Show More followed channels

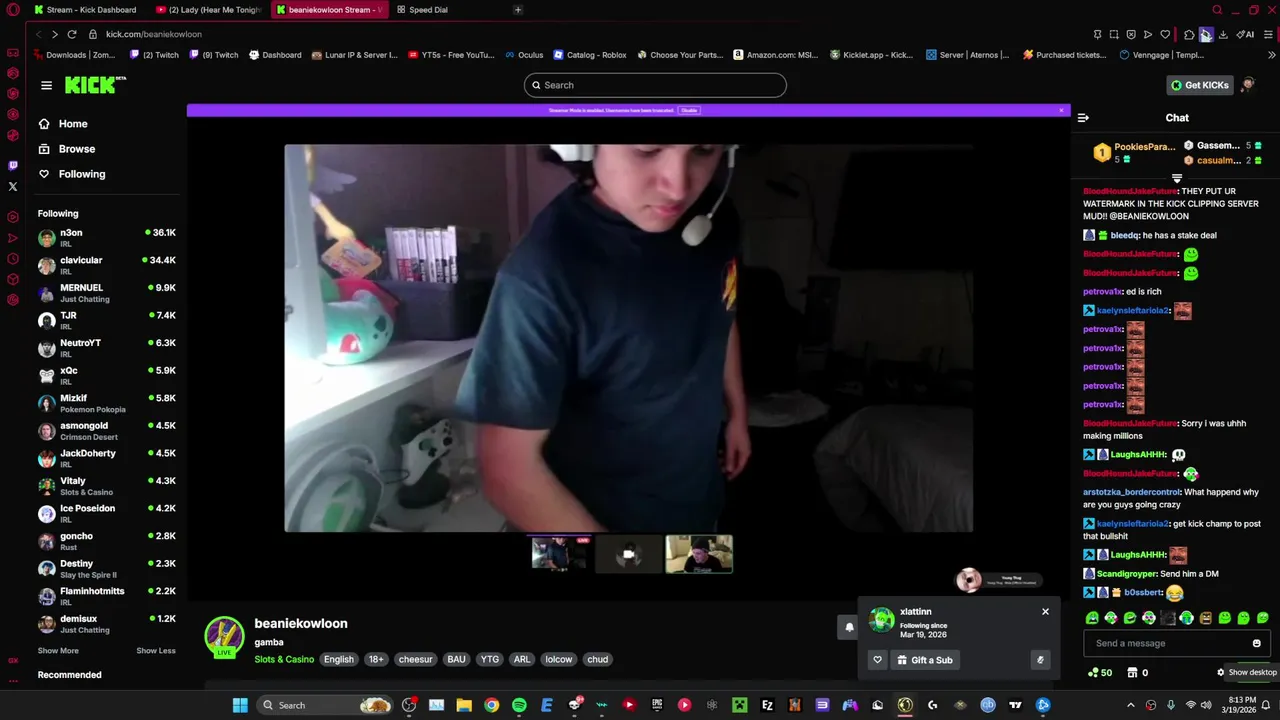(x=58, y=651)
